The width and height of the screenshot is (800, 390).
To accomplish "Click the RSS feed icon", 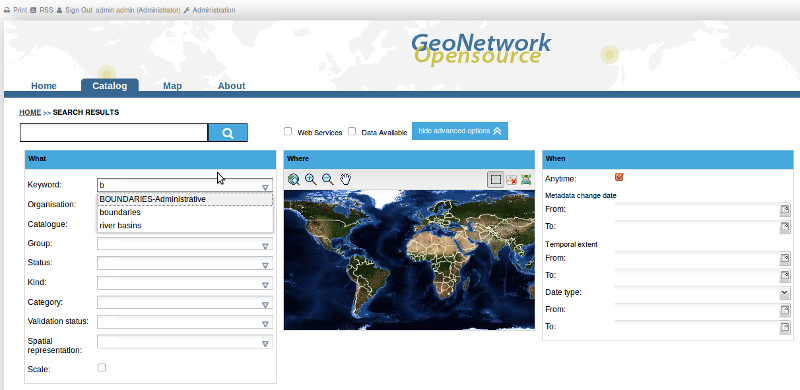I will click(x=33, y=10).
